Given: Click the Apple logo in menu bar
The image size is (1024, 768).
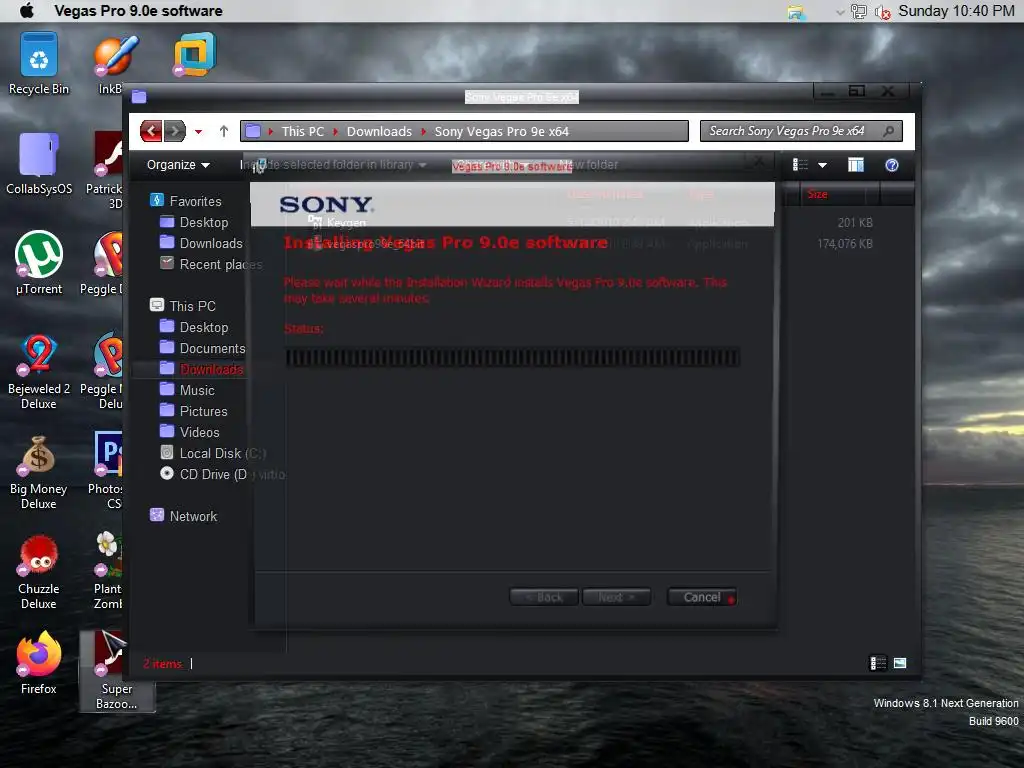Looking at the screenshot, I should [27, 10].
